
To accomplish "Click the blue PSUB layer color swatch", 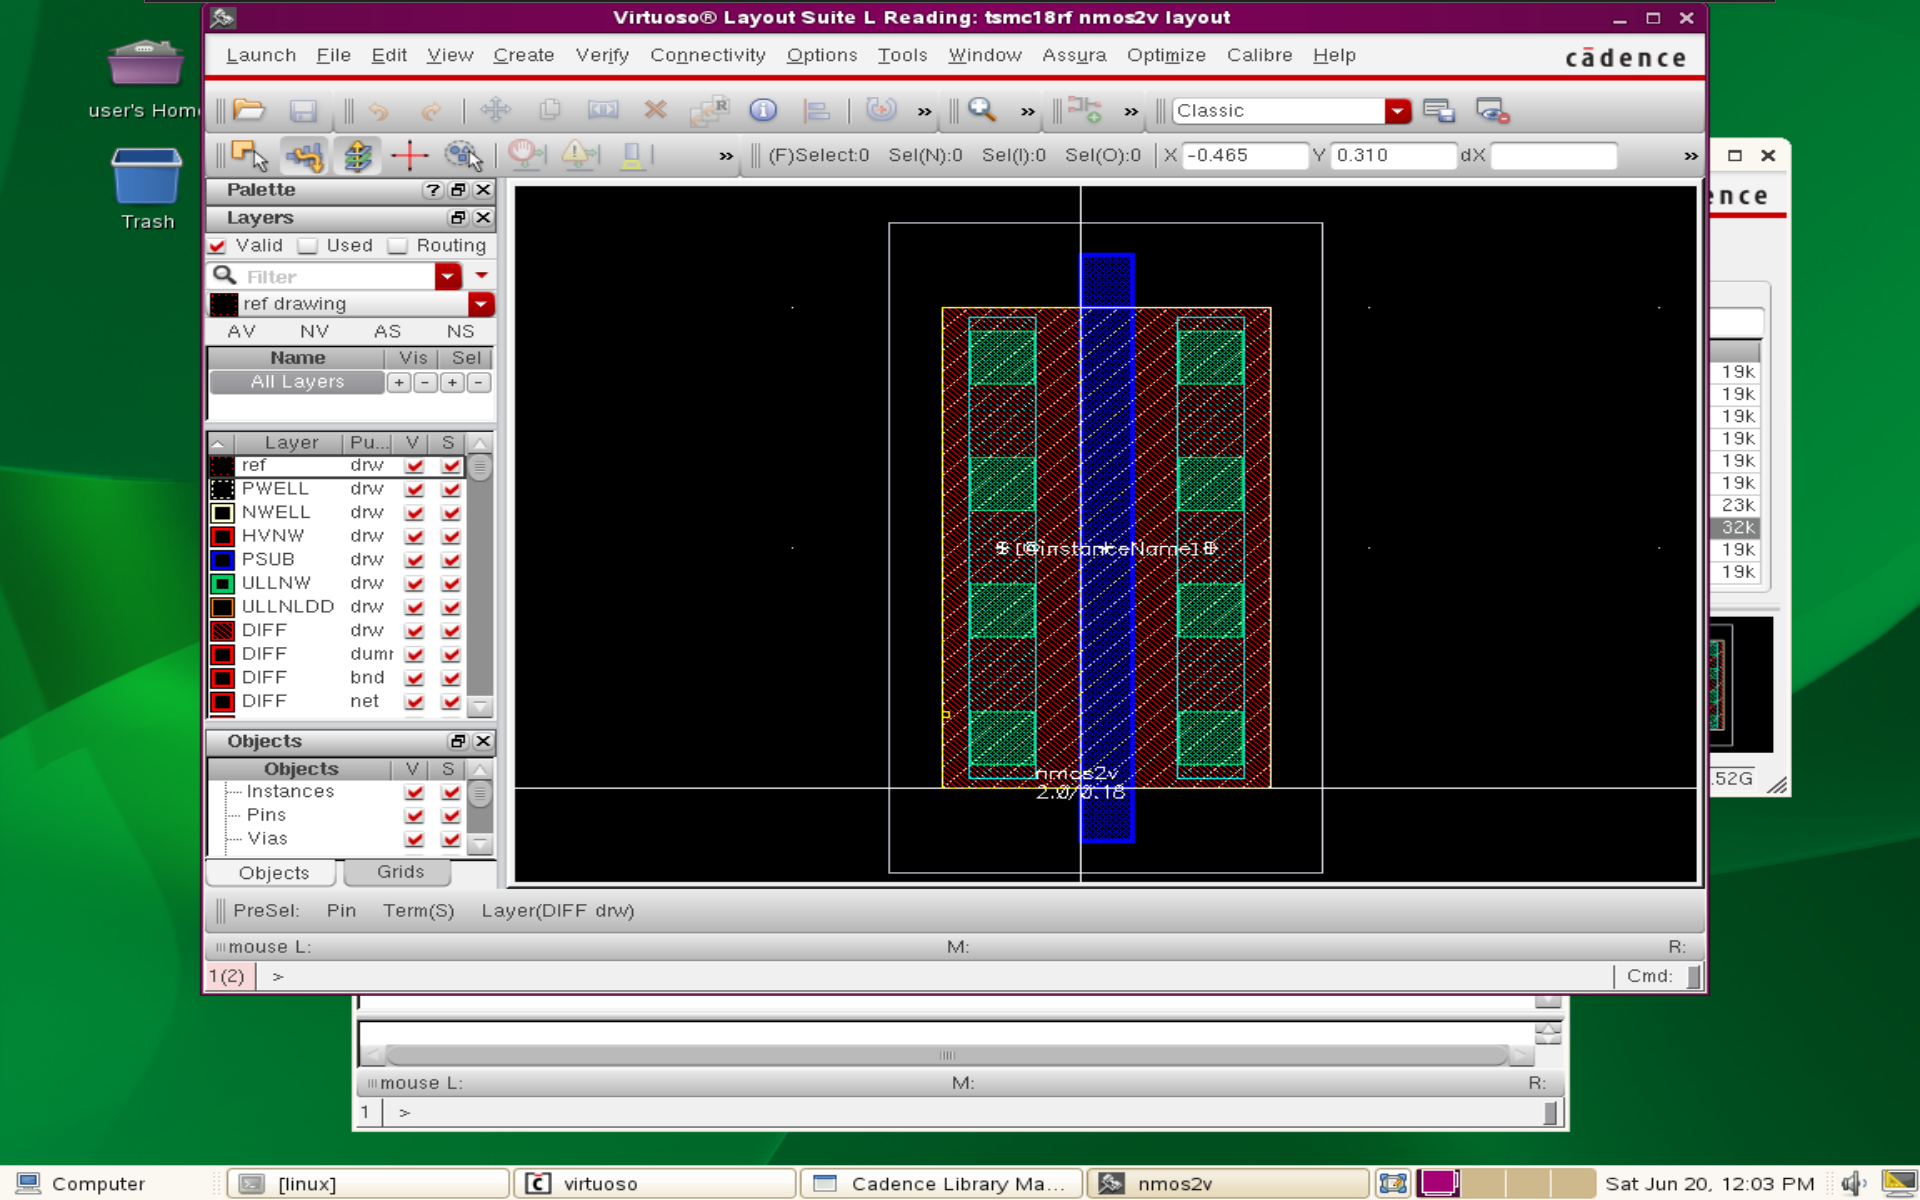I will 222,560.
